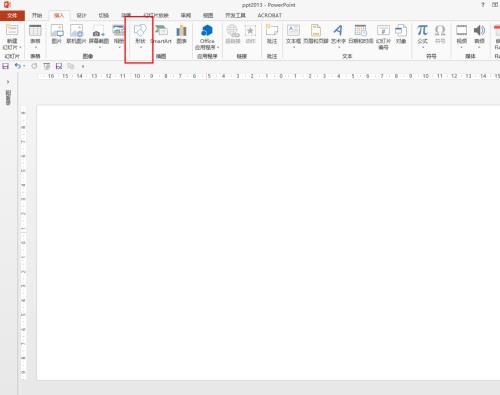Open Customize Quick Access Toolbar arrow
The width and height of the screenshot is (500, 395).
click(x=83, y=66)
